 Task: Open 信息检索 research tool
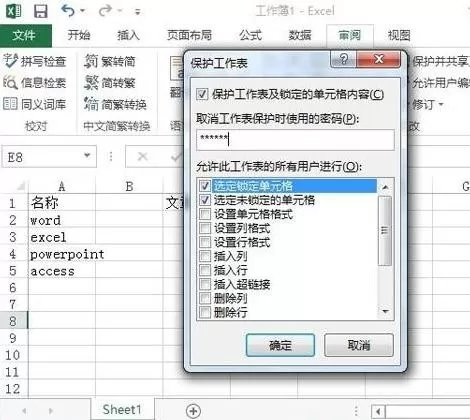[35, 83]
